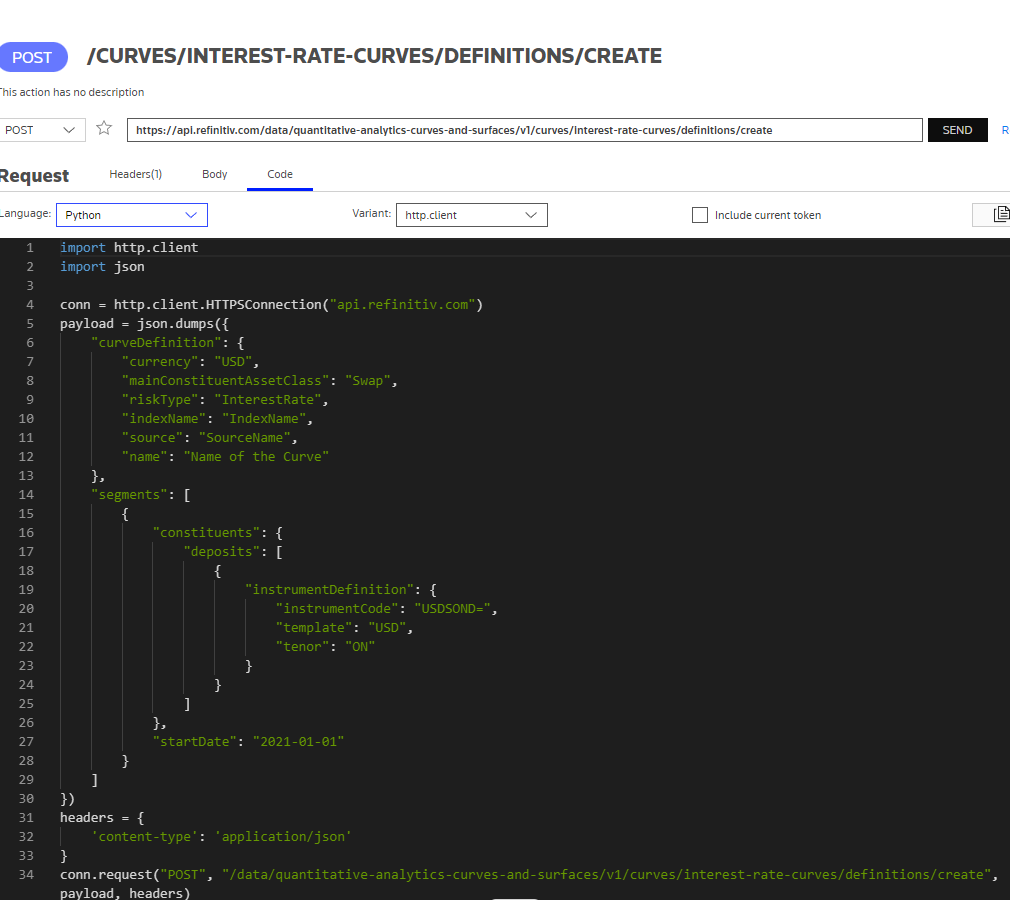The height and width of the screenshot is (900, 1010).
Task: Click "This action has no description" text
Action: tap(71, 92)
